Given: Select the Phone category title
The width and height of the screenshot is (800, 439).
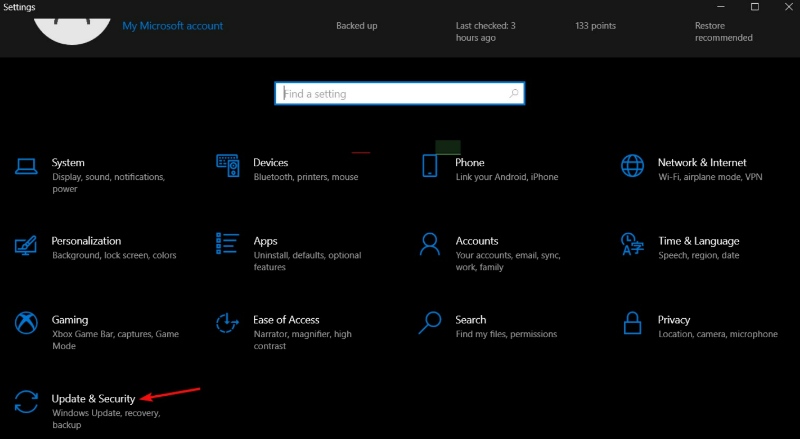Looking at the screenshot, I should [x=469, y=162].
